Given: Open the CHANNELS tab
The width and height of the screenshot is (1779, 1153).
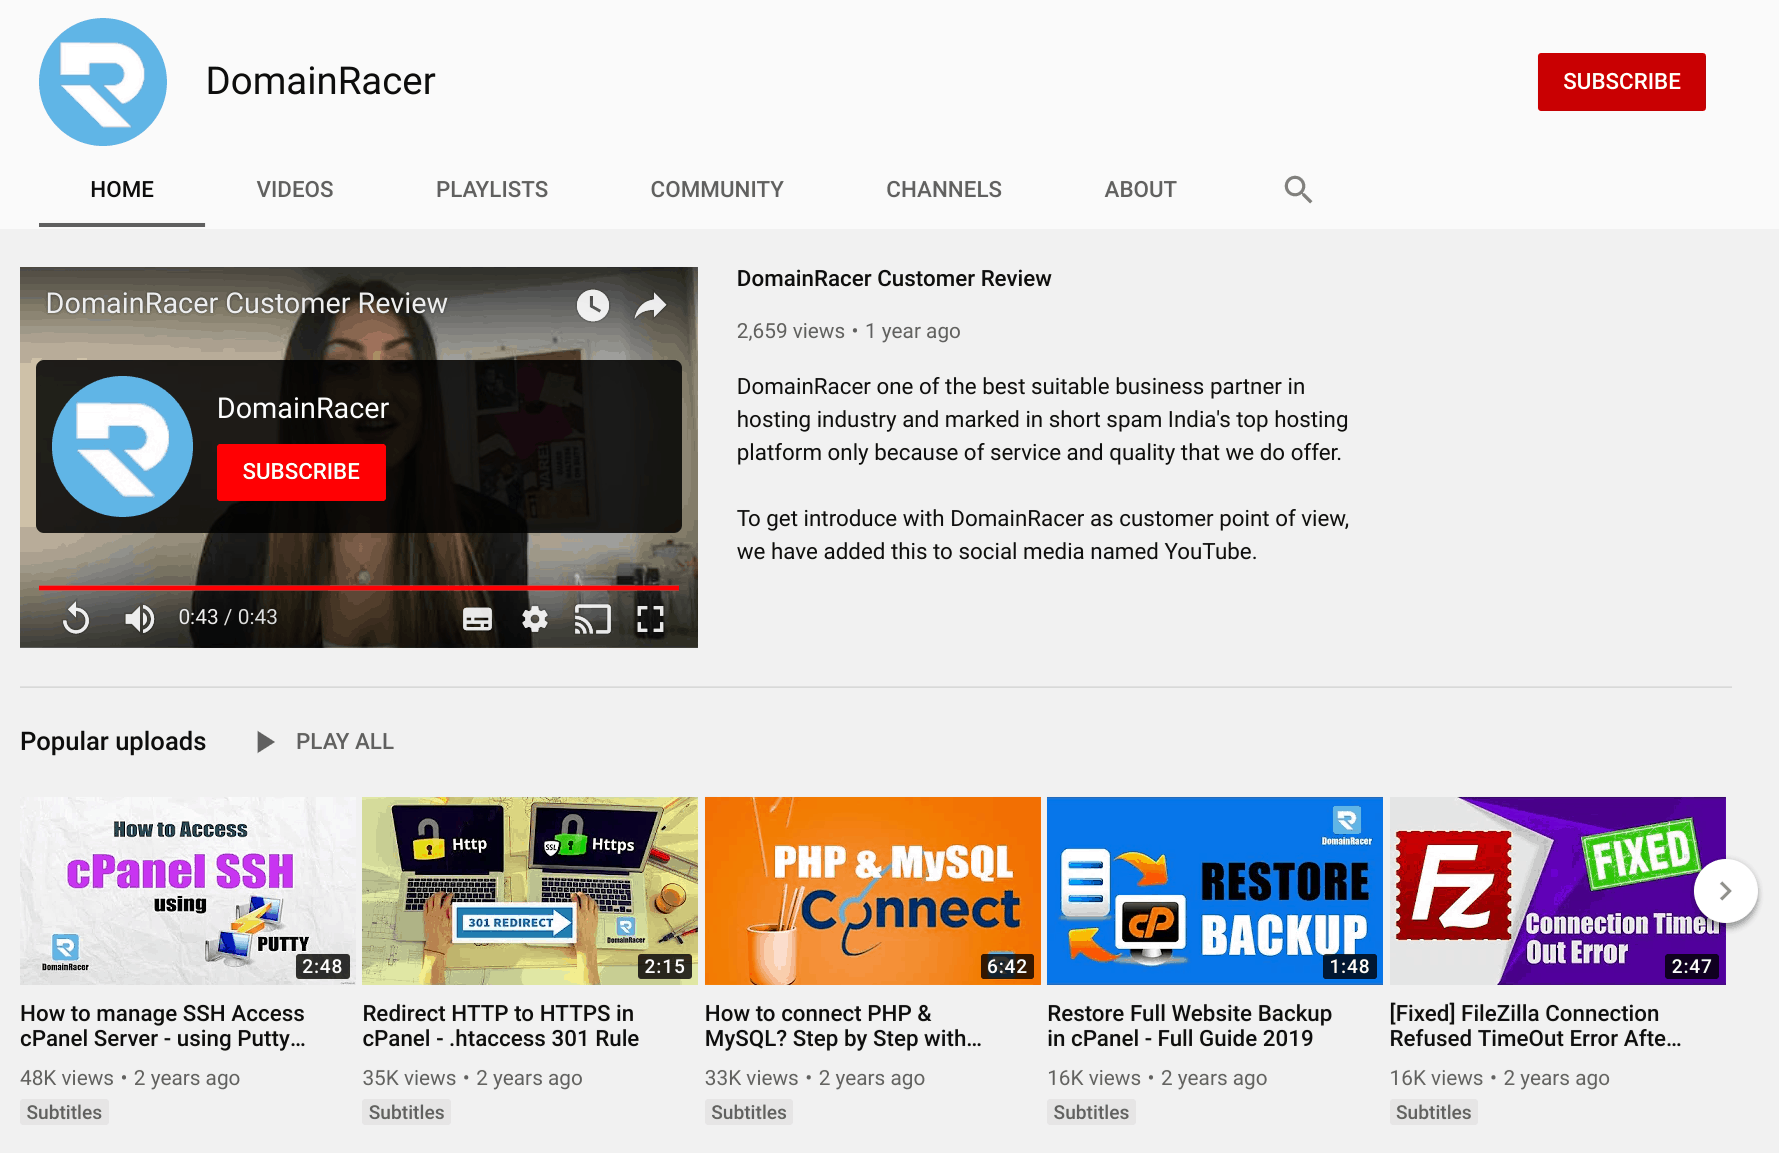Looking at the screenshot, I should (944, 189).
